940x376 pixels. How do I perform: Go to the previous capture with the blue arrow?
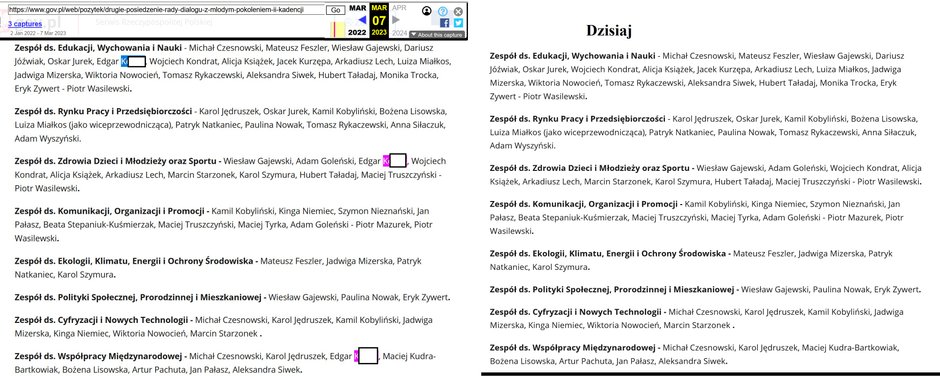(x=361, y=20)
